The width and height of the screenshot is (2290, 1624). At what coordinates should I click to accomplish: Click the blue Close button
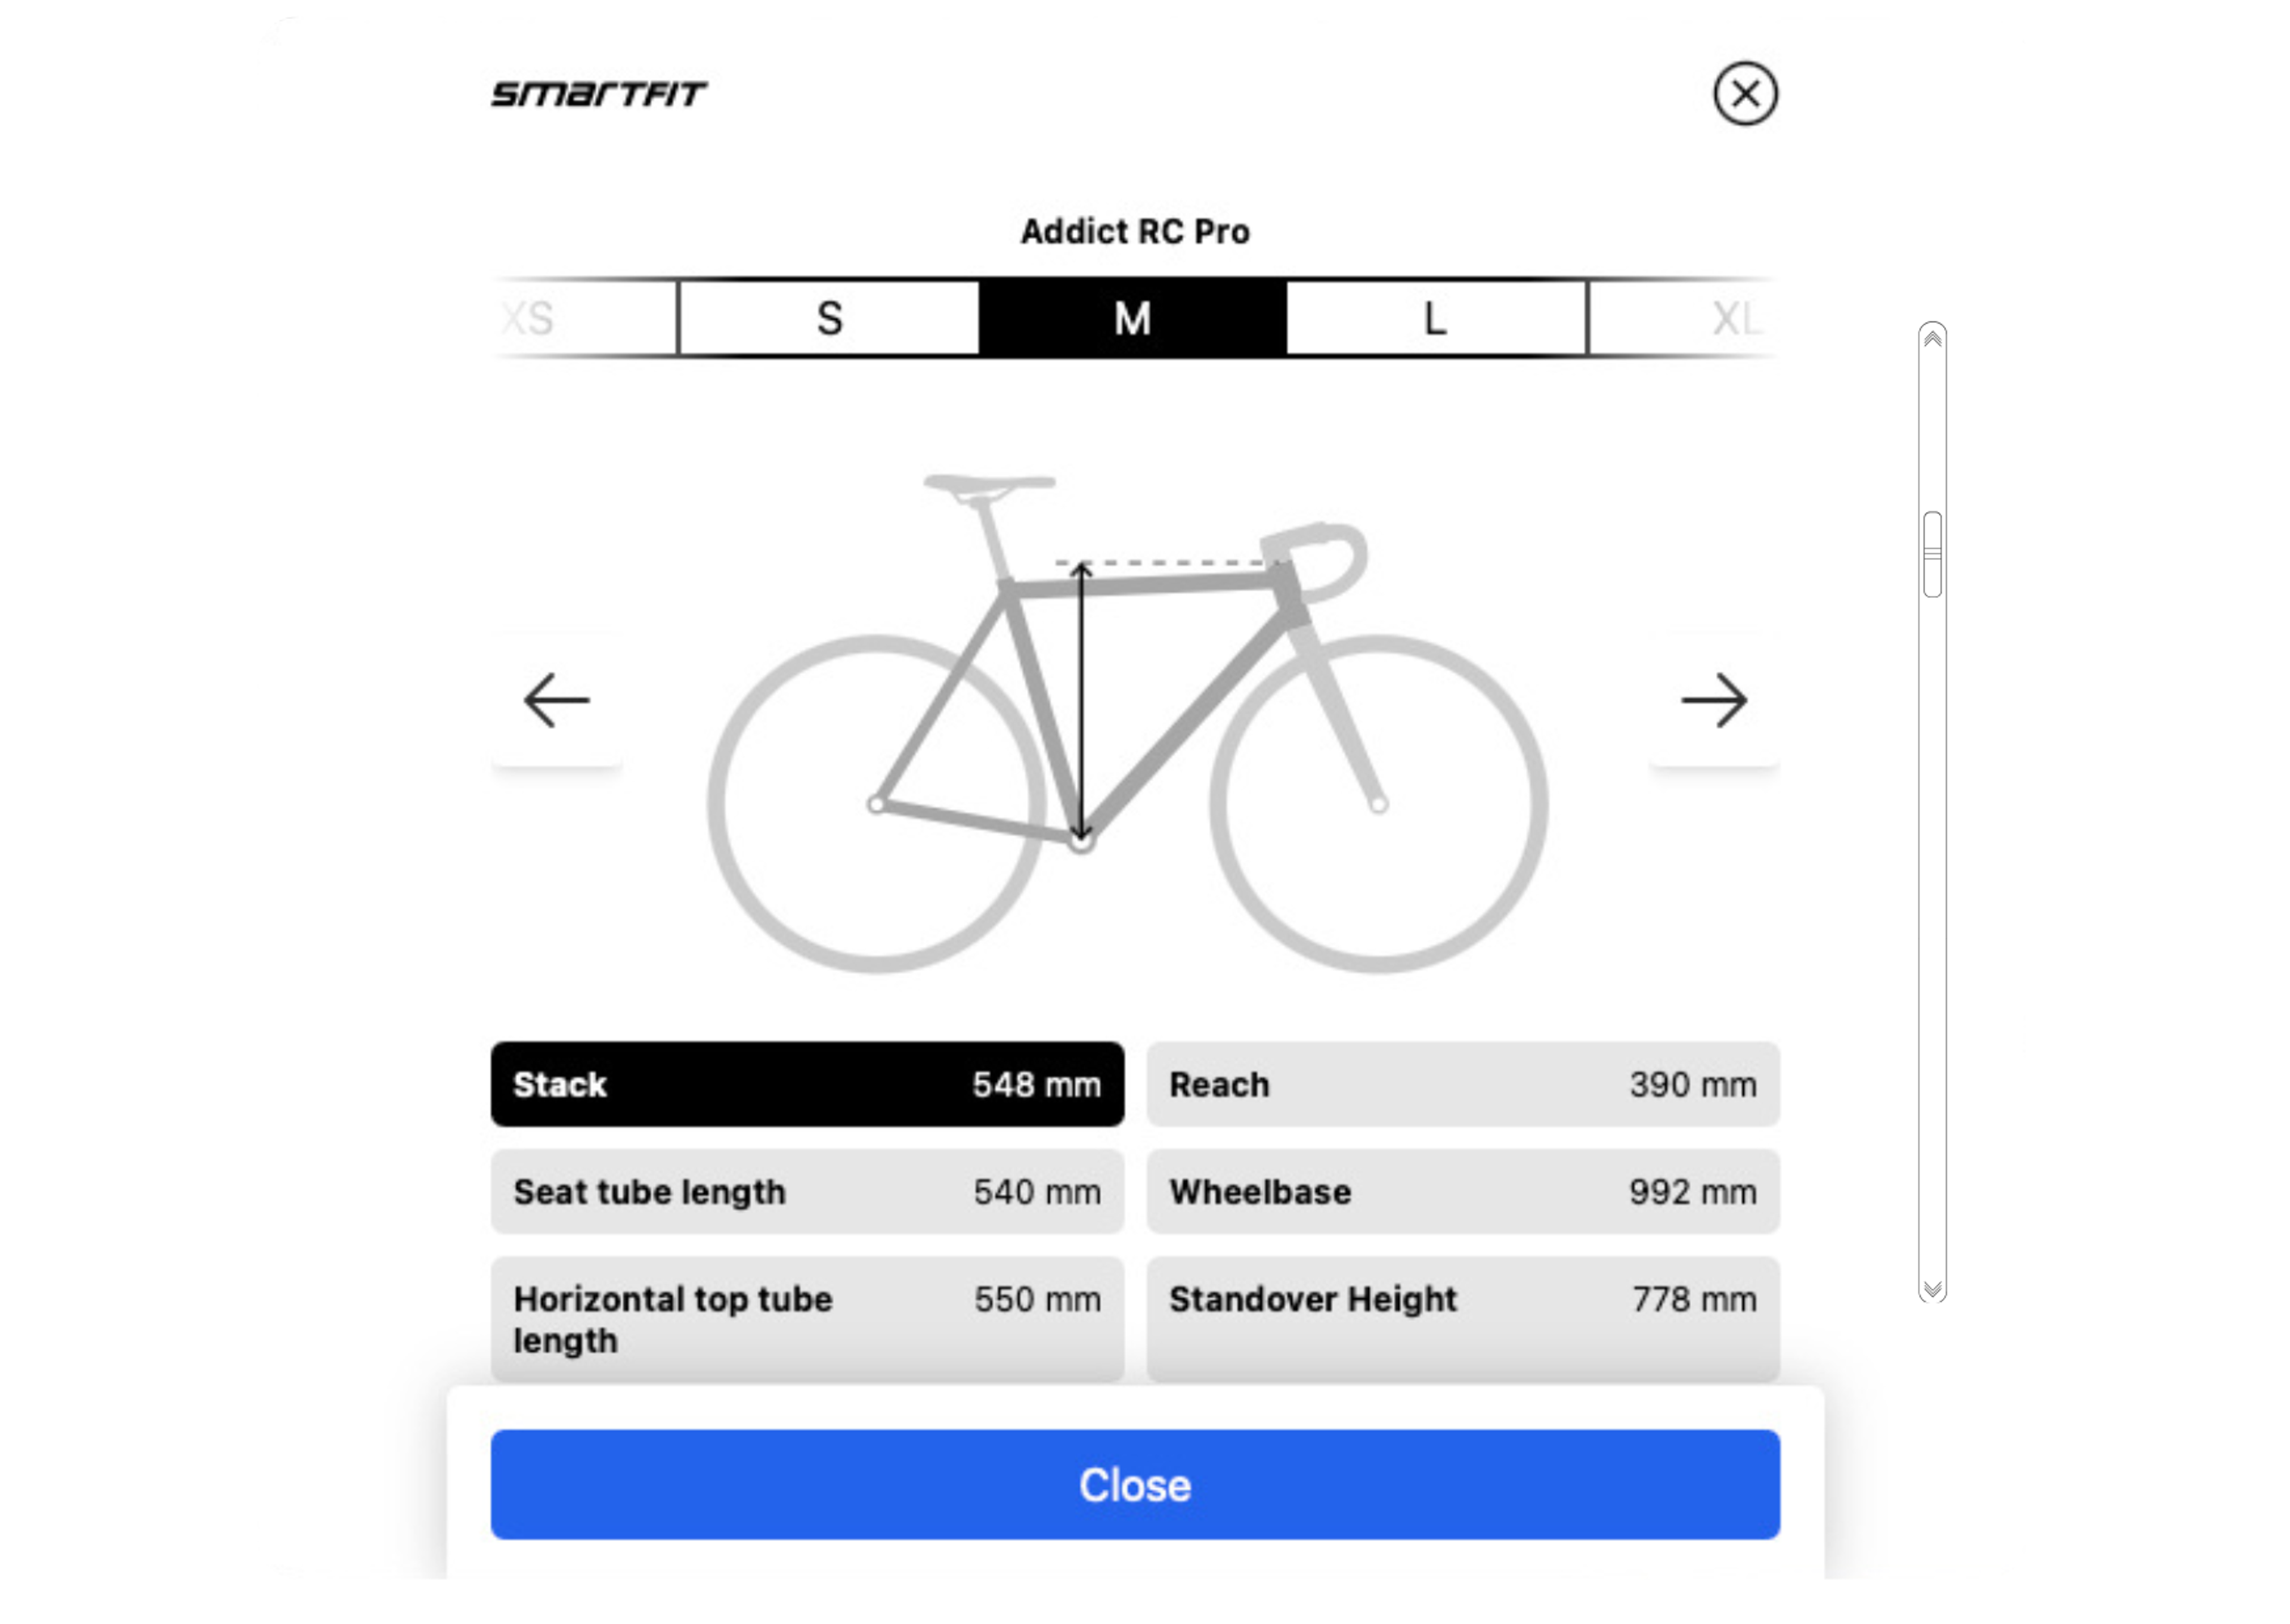(1135, 1485)
